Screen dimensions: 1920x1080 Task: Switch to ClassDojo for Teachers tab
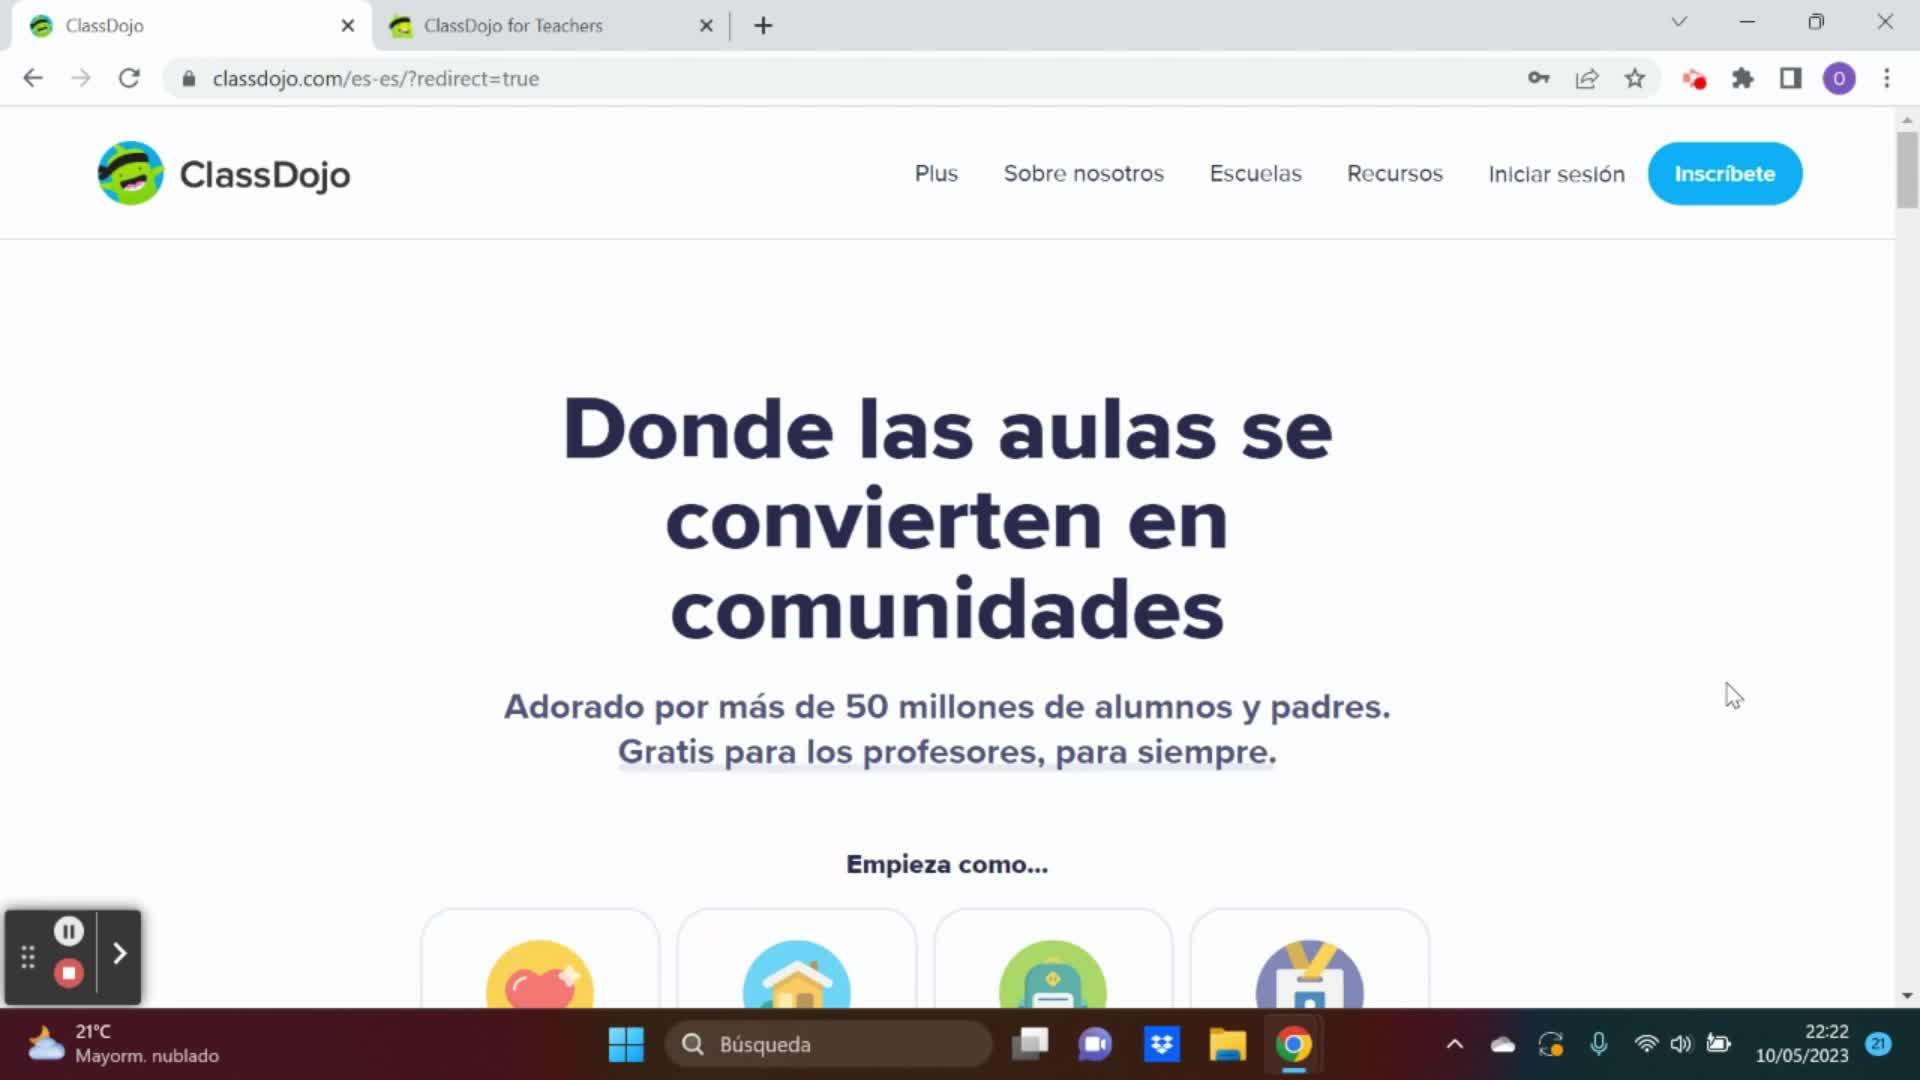513,26
